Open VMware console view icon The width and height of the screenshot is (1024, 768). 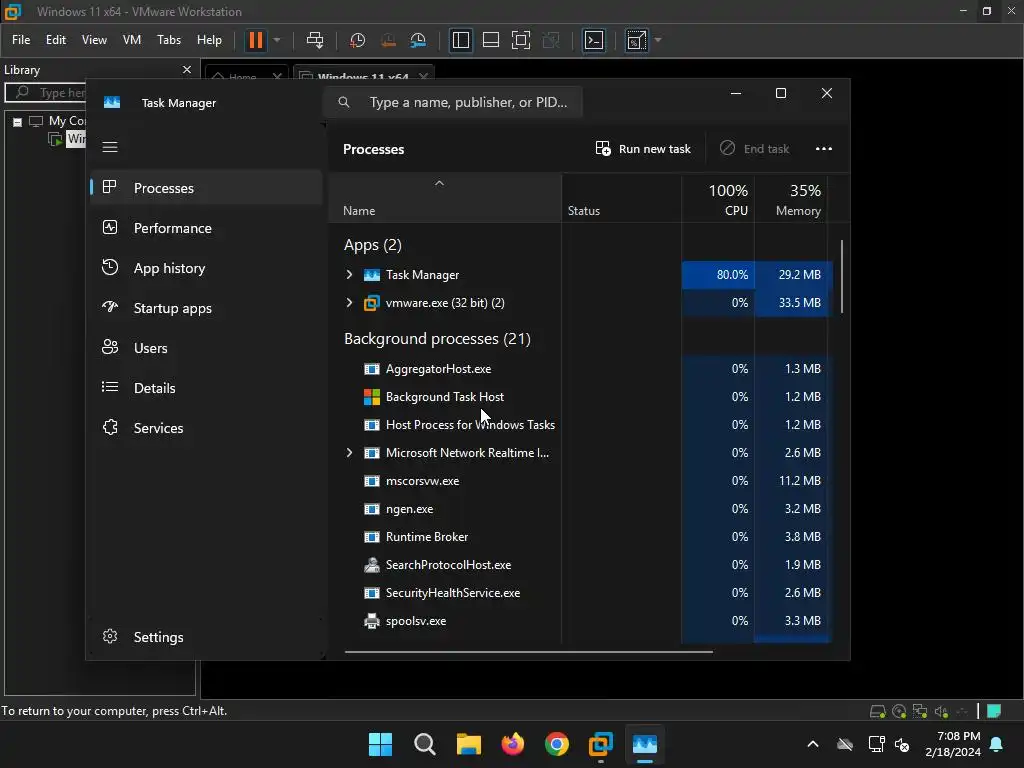coord(594,40)
